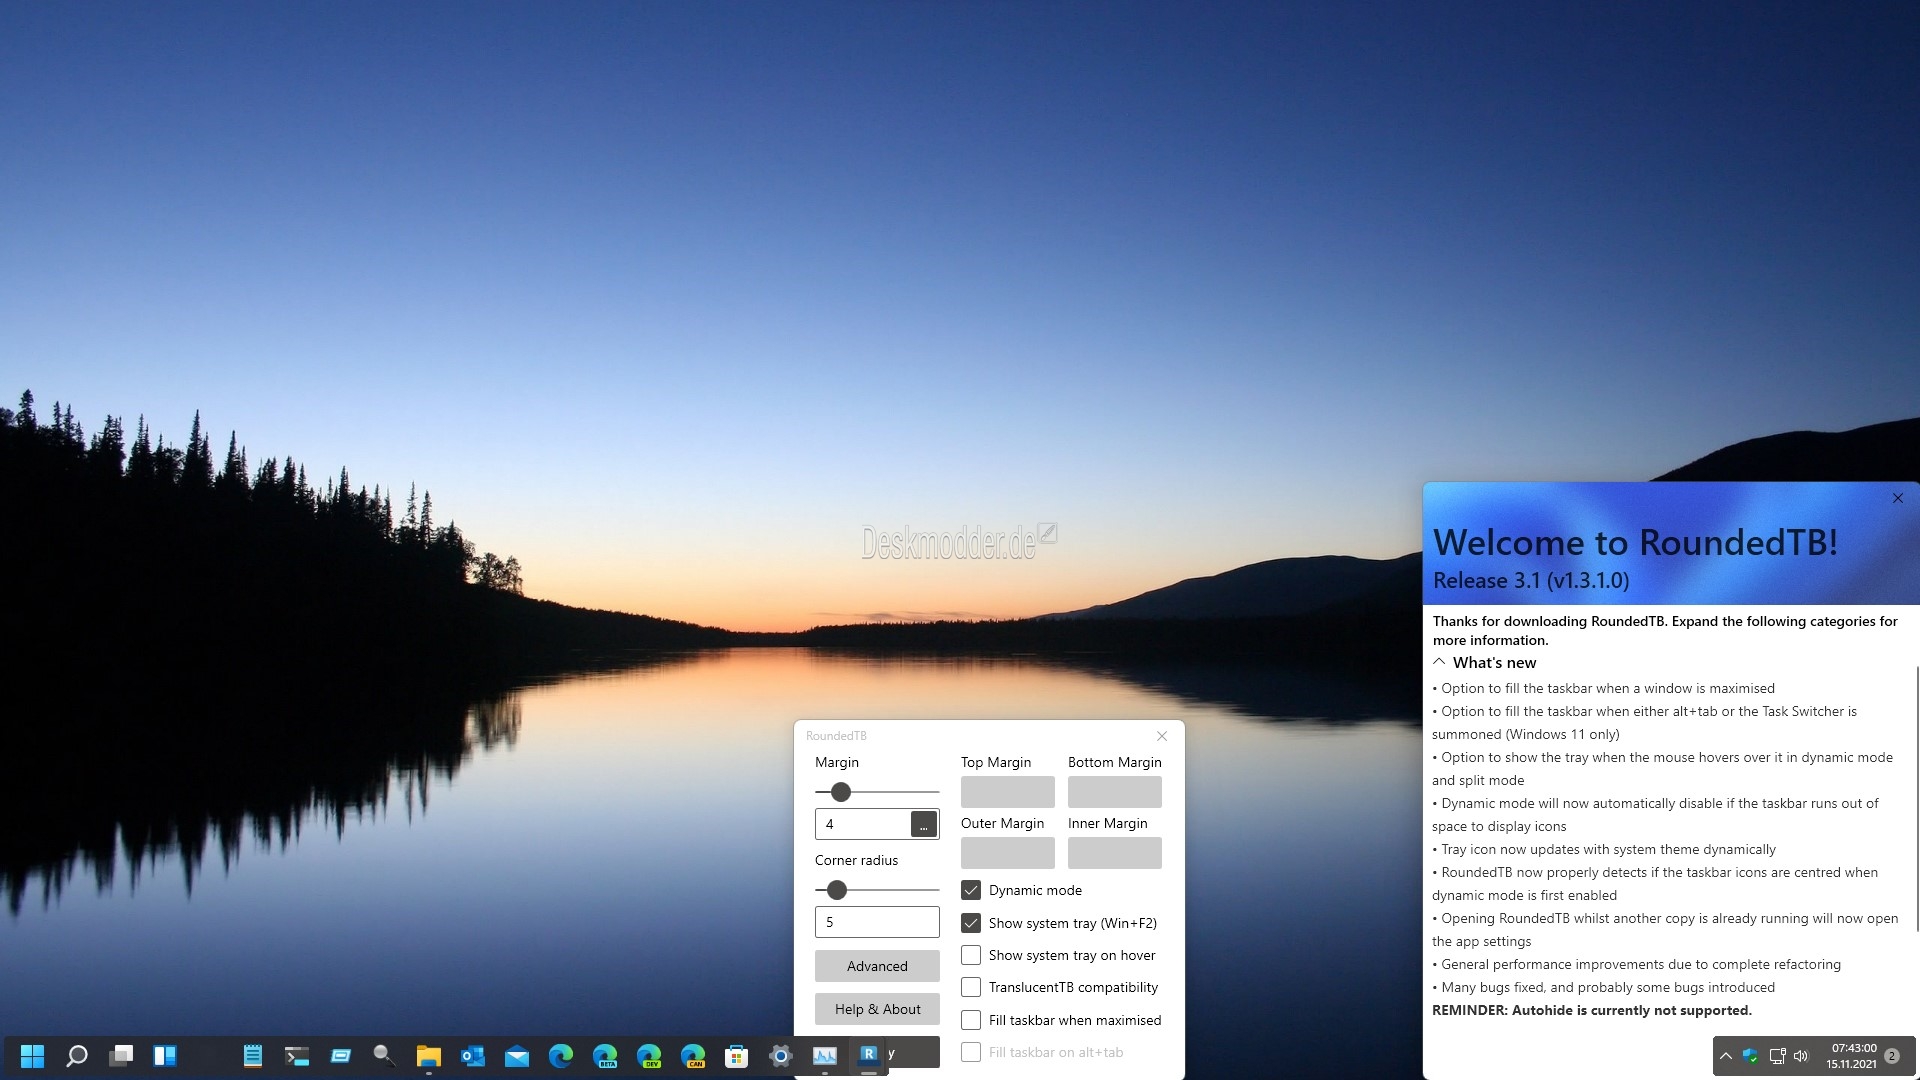
Task: Open the Mail app icon
Action: [x=517, y=1056]
